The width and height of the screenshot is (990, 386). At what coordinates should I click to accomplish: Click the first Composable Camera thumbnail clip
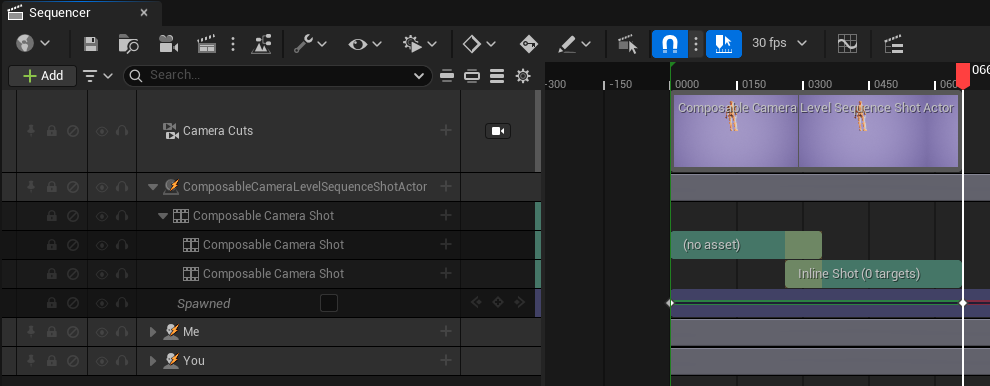[x=736, y=131]
